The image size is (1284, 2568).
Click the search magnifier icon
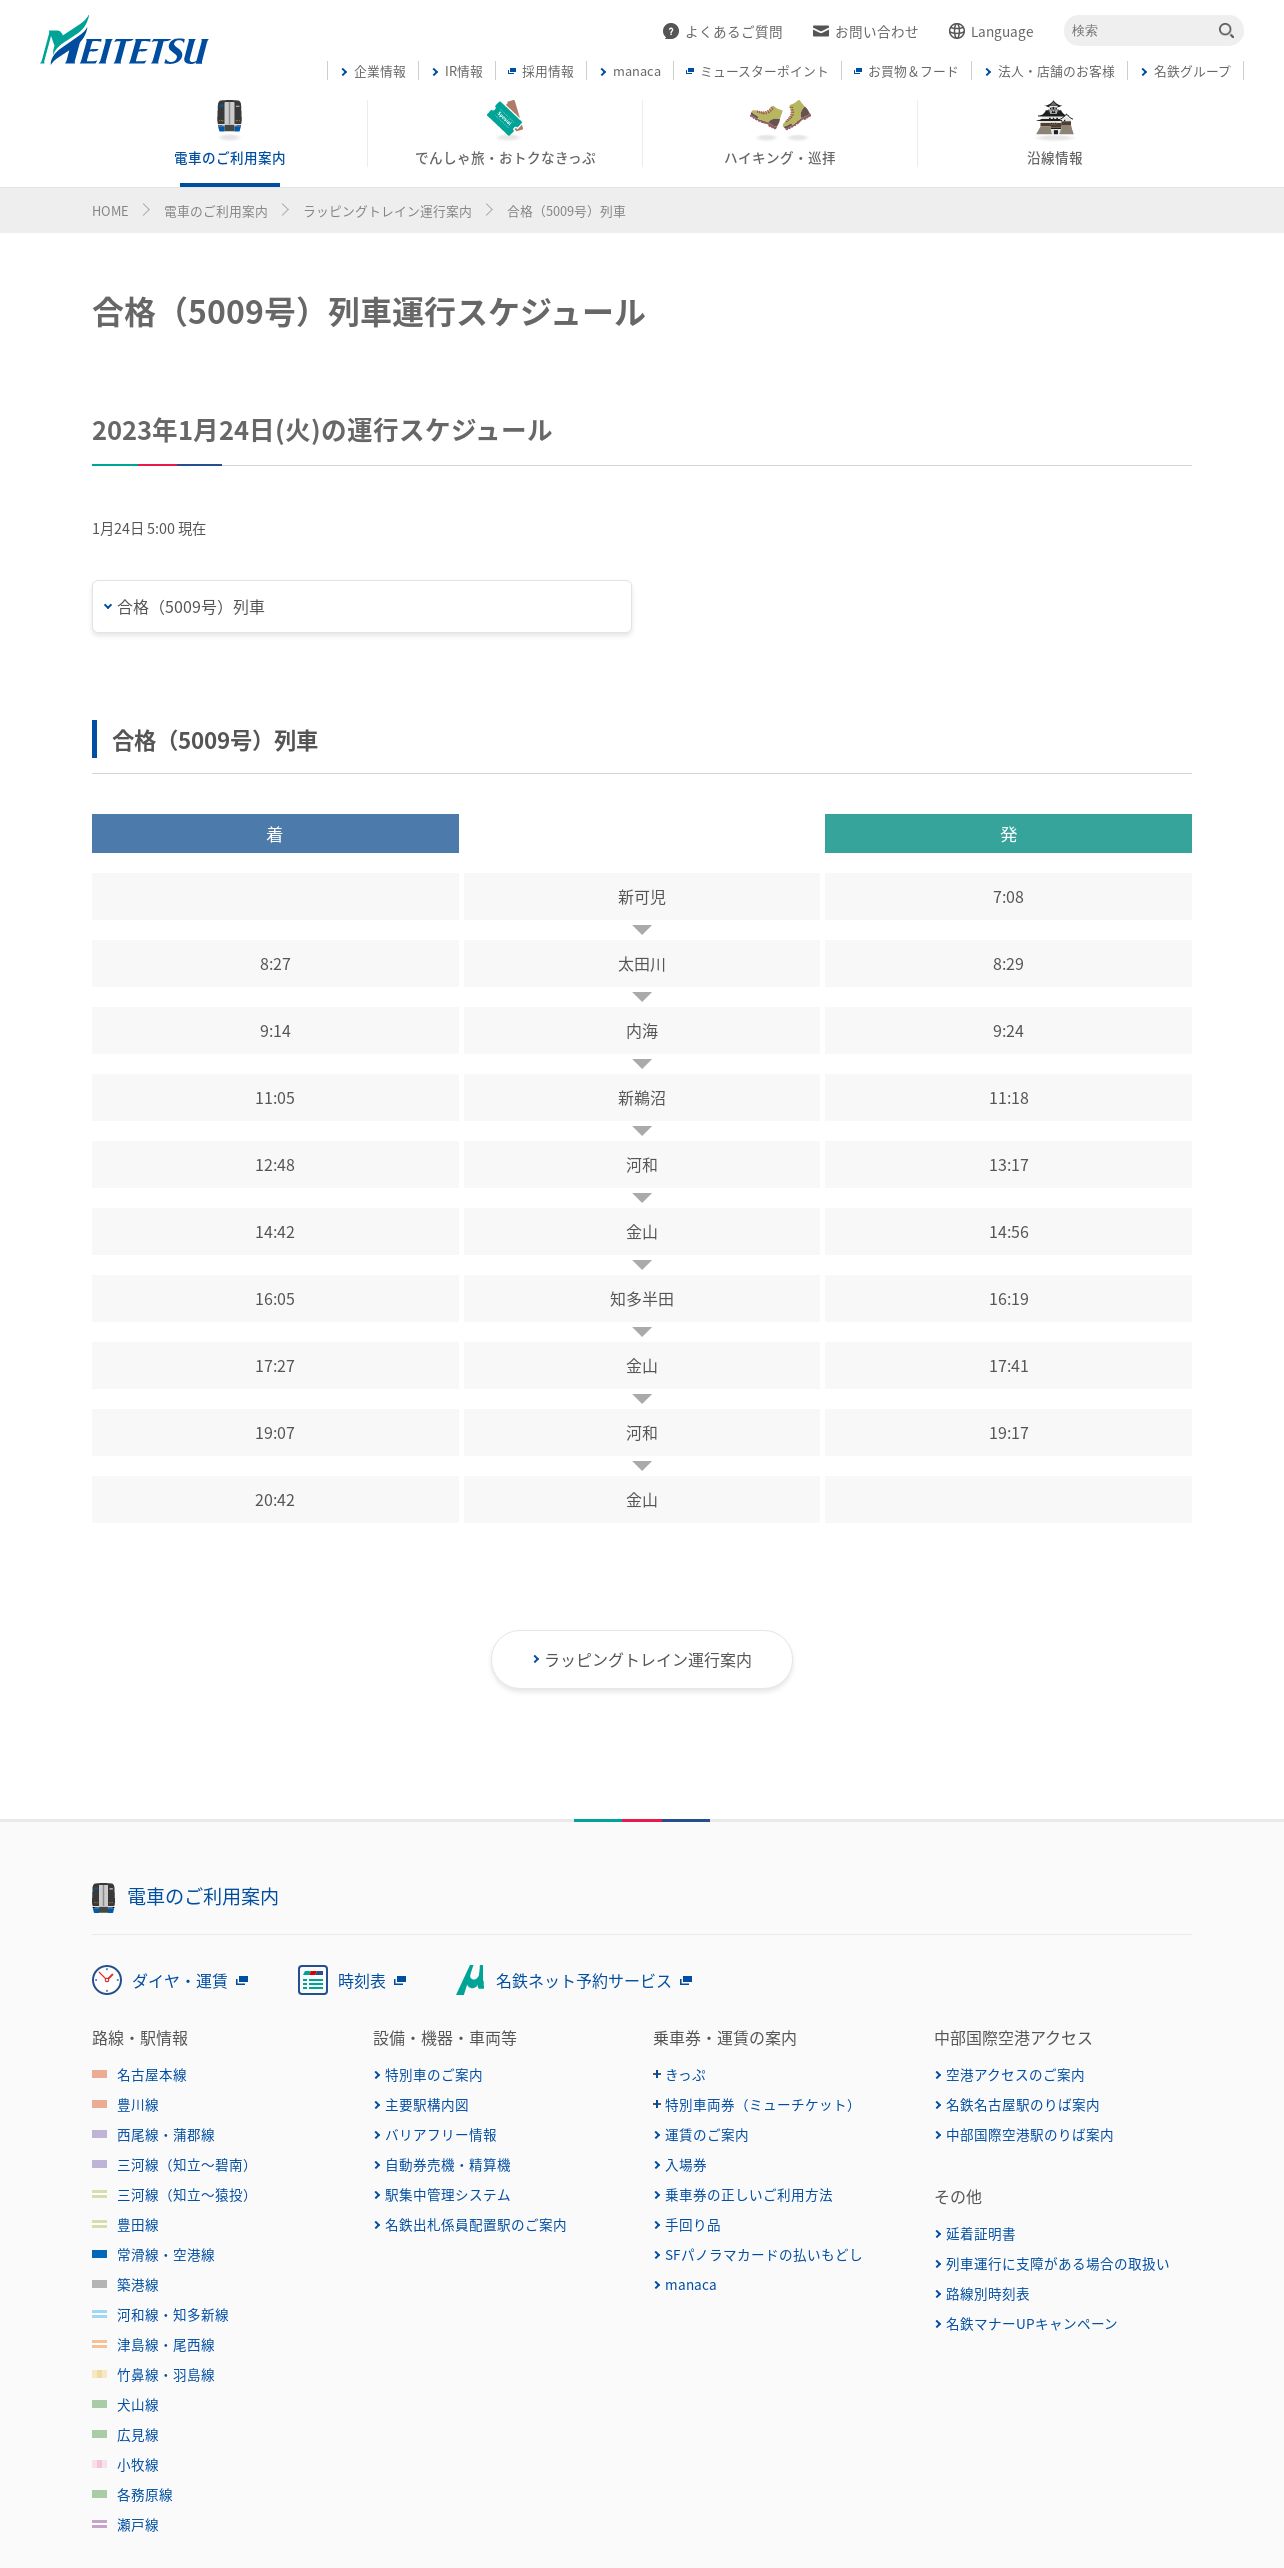point(1226,31)
